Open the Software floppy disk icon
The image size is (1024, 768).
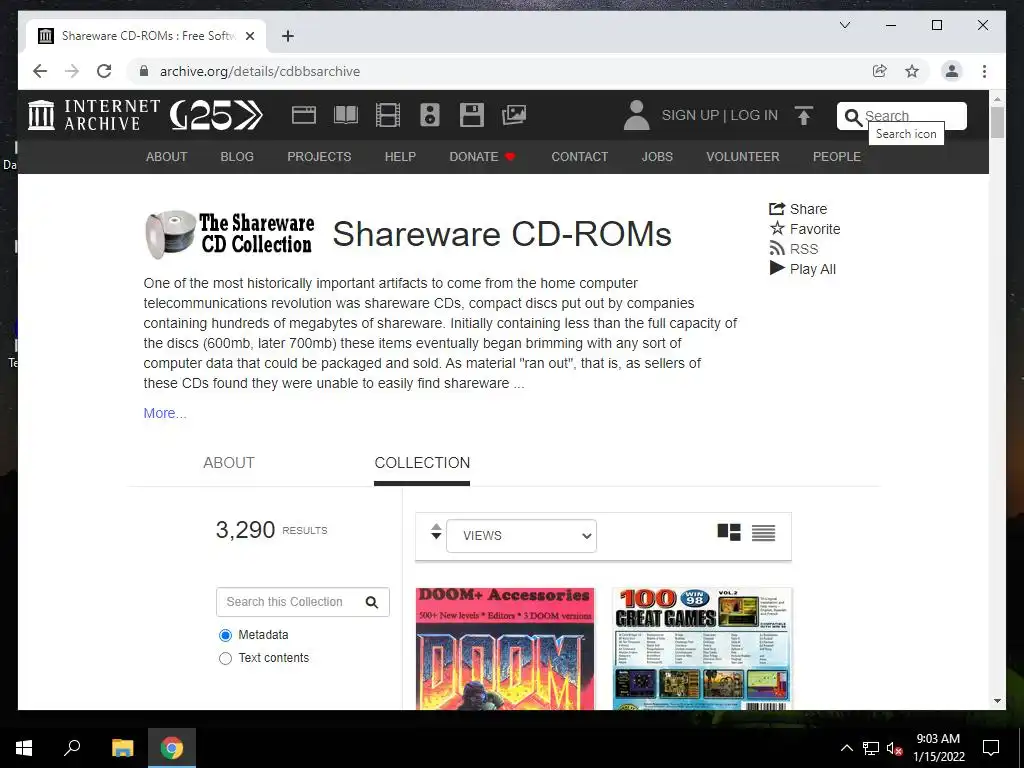[472, 115]
